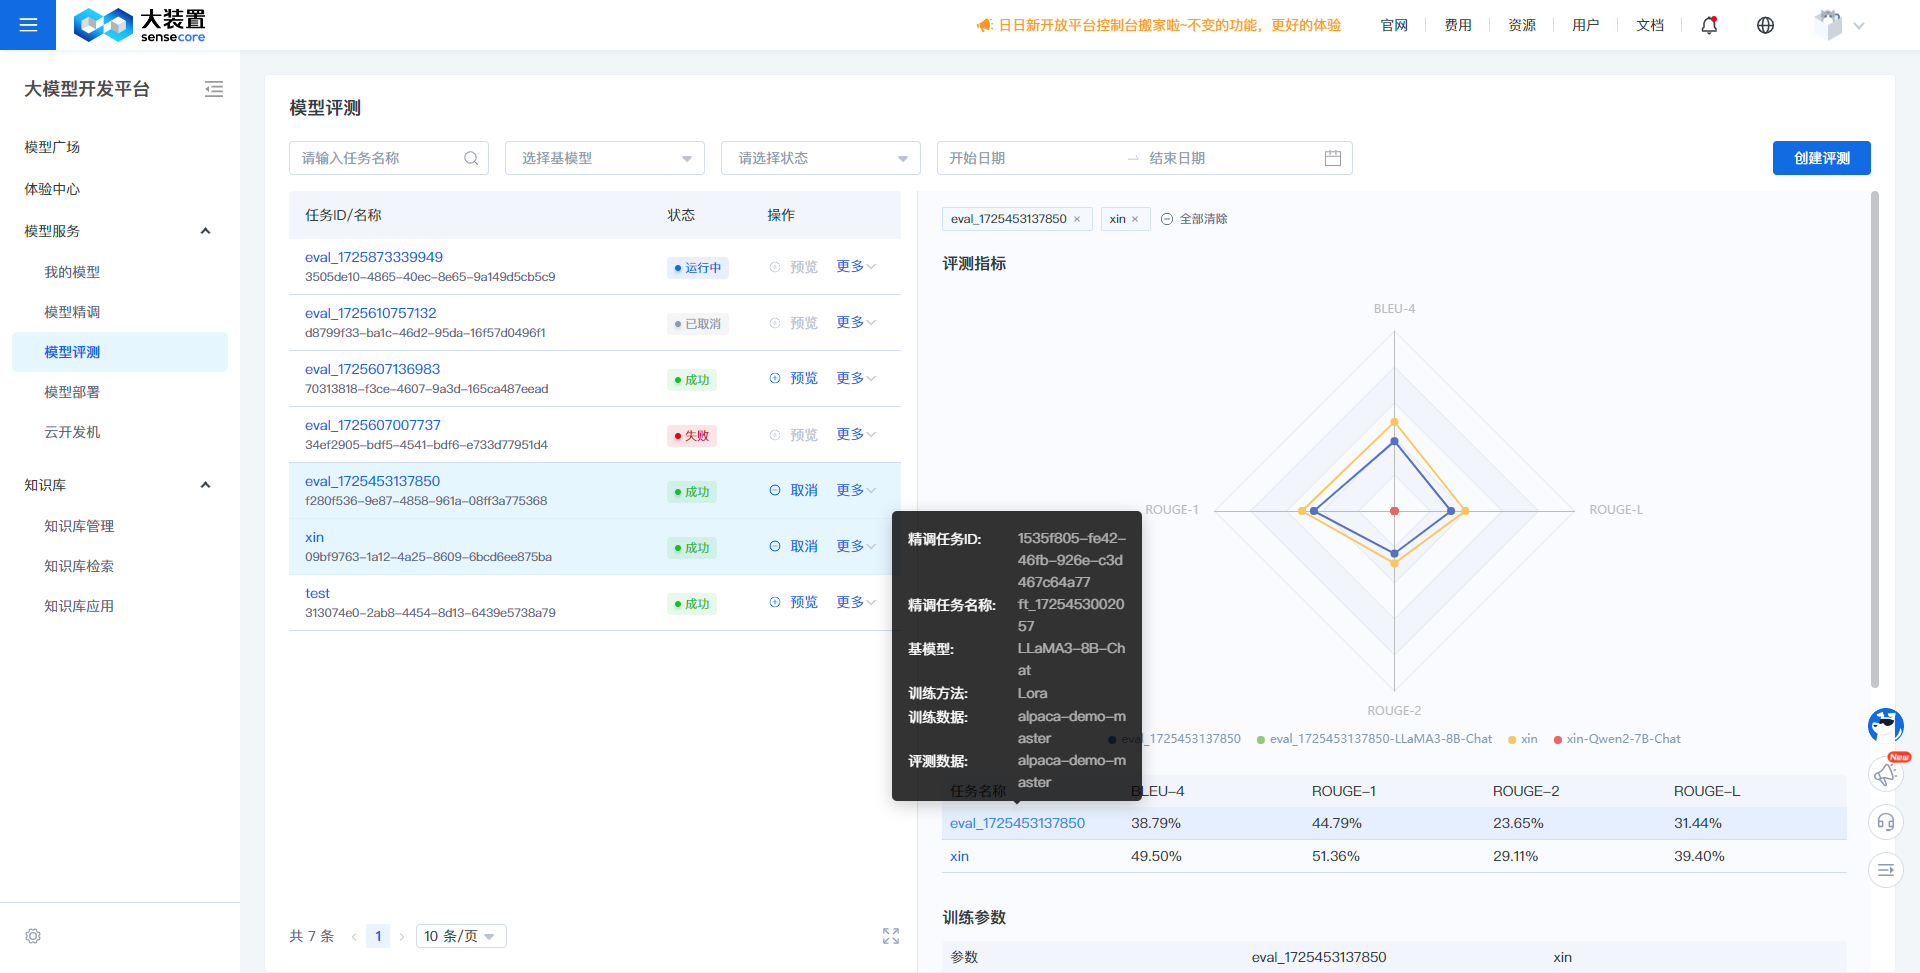This screenshot has height=973, width=1920.
Task: Go to 模型部署
Action: pyautogui.click(x=72, y=392)
